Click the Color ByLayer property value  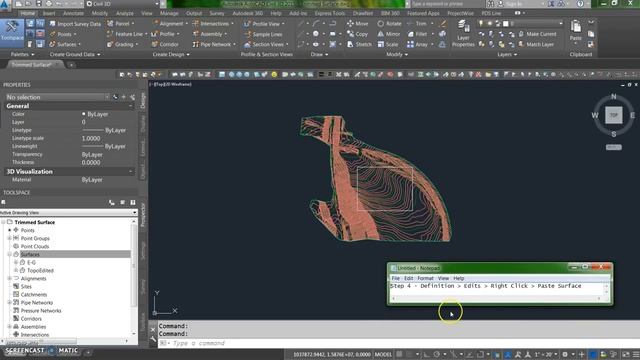tap(98, 114)
